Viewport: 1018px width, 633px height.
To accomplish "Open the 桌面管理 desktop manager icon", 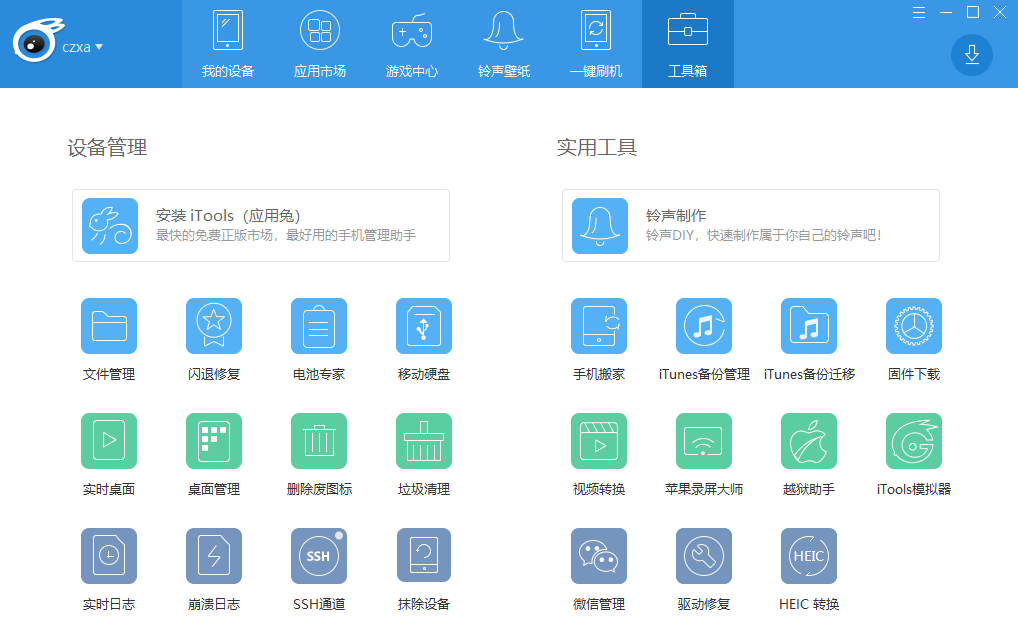I will pyautogui.click(x=214, y=441).
